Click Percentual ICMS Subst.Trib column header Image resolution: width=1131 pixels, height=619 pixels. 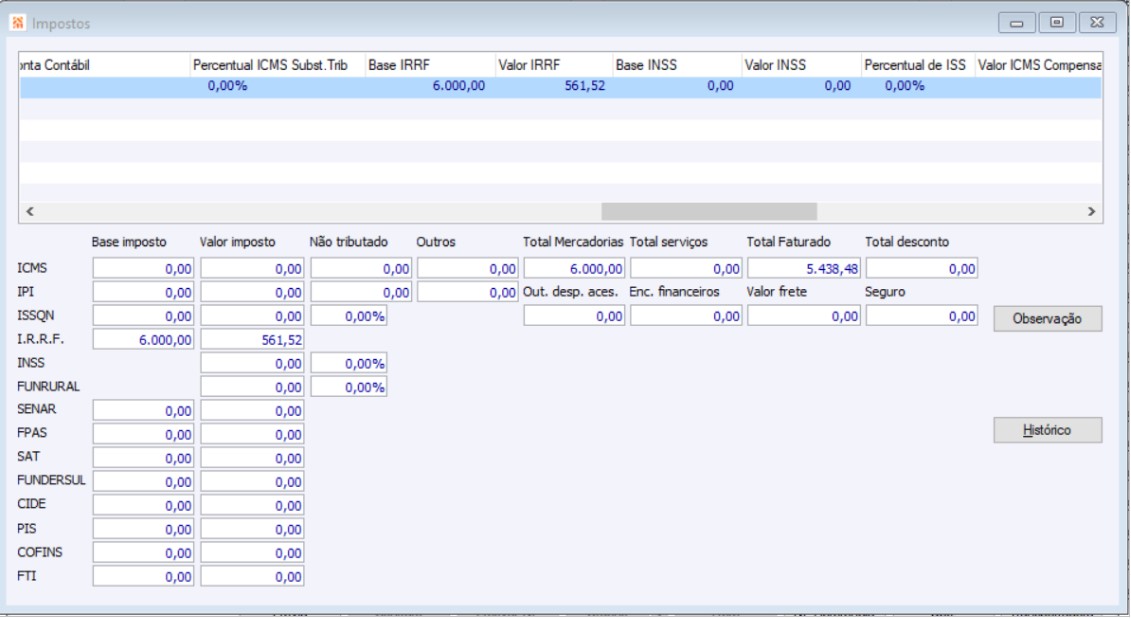[x=274, y=65]
